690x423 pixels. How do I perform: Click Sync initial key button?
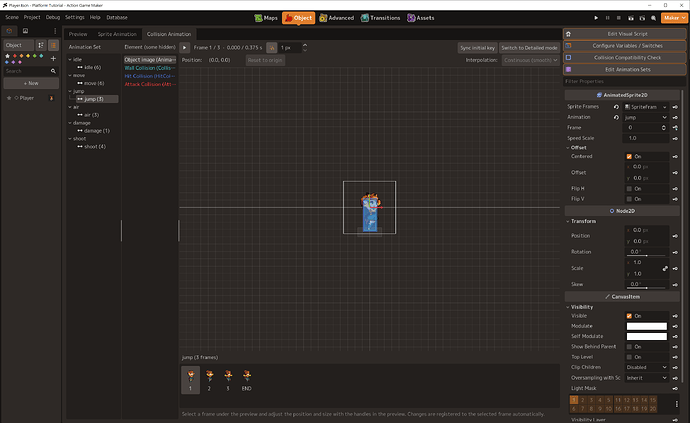coord(477,48)
